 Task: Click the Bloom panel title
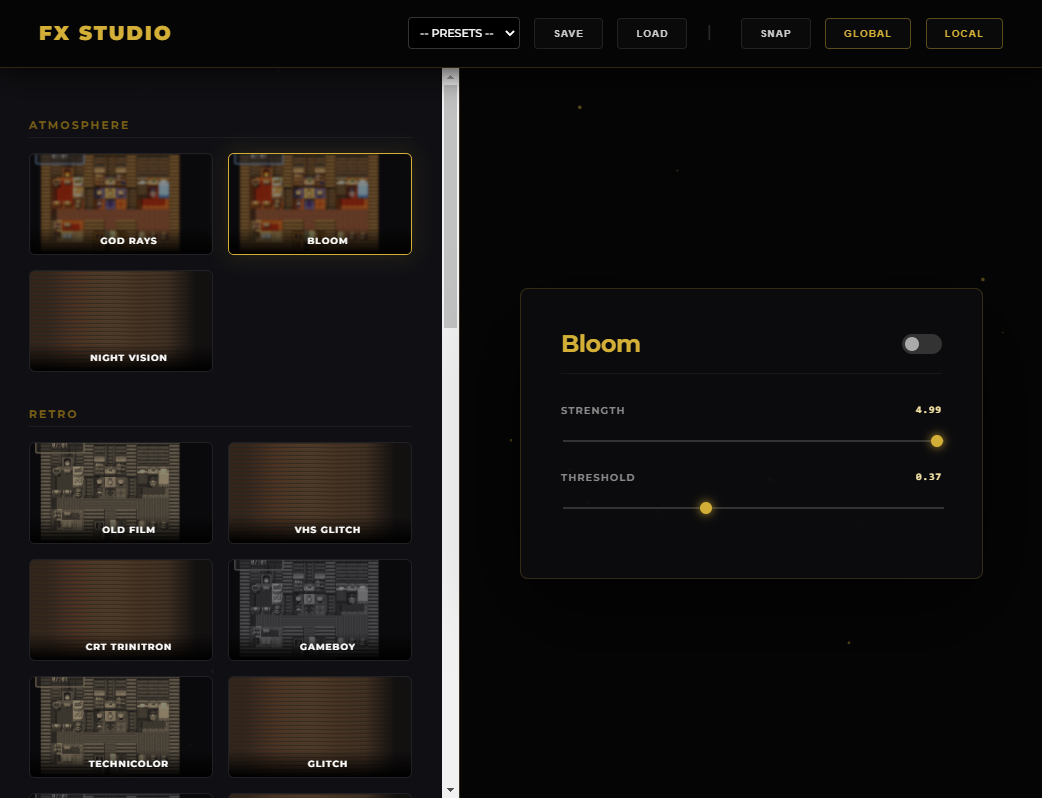601,344
